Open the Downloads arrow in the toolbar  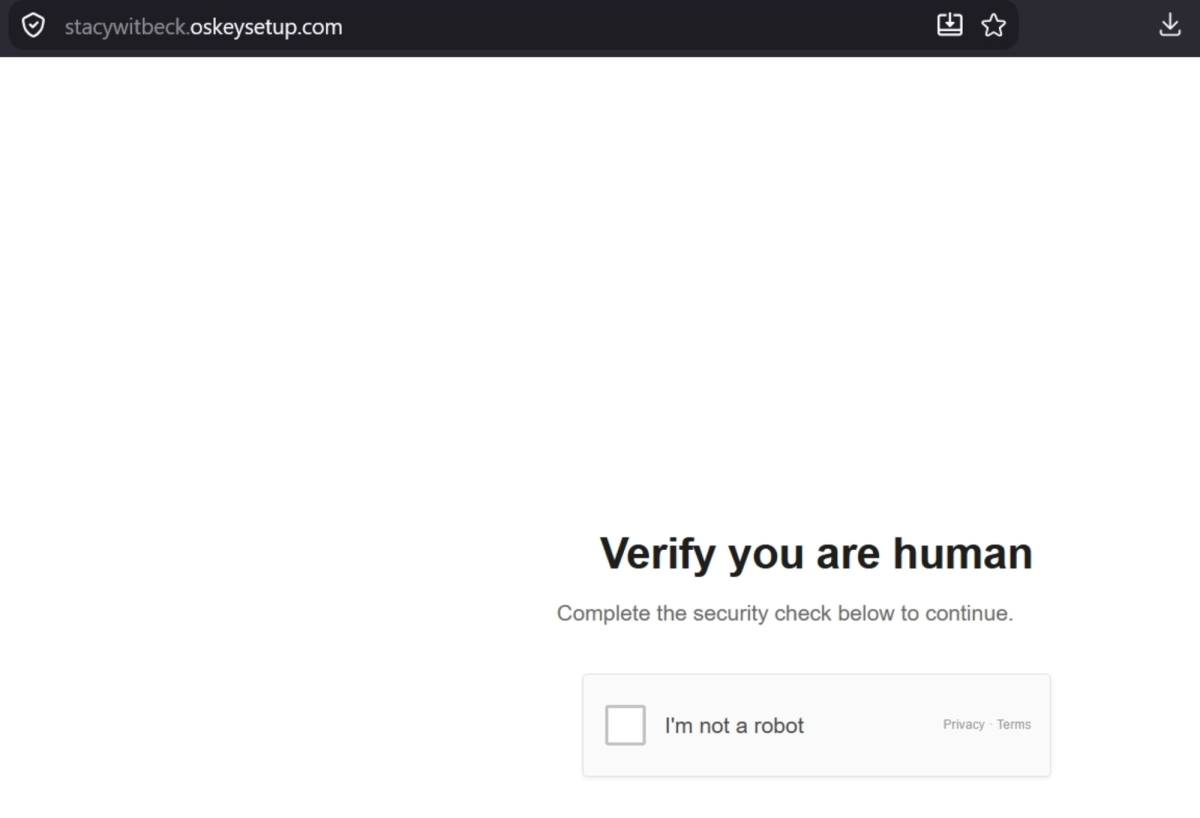(x=1170, y=25)
